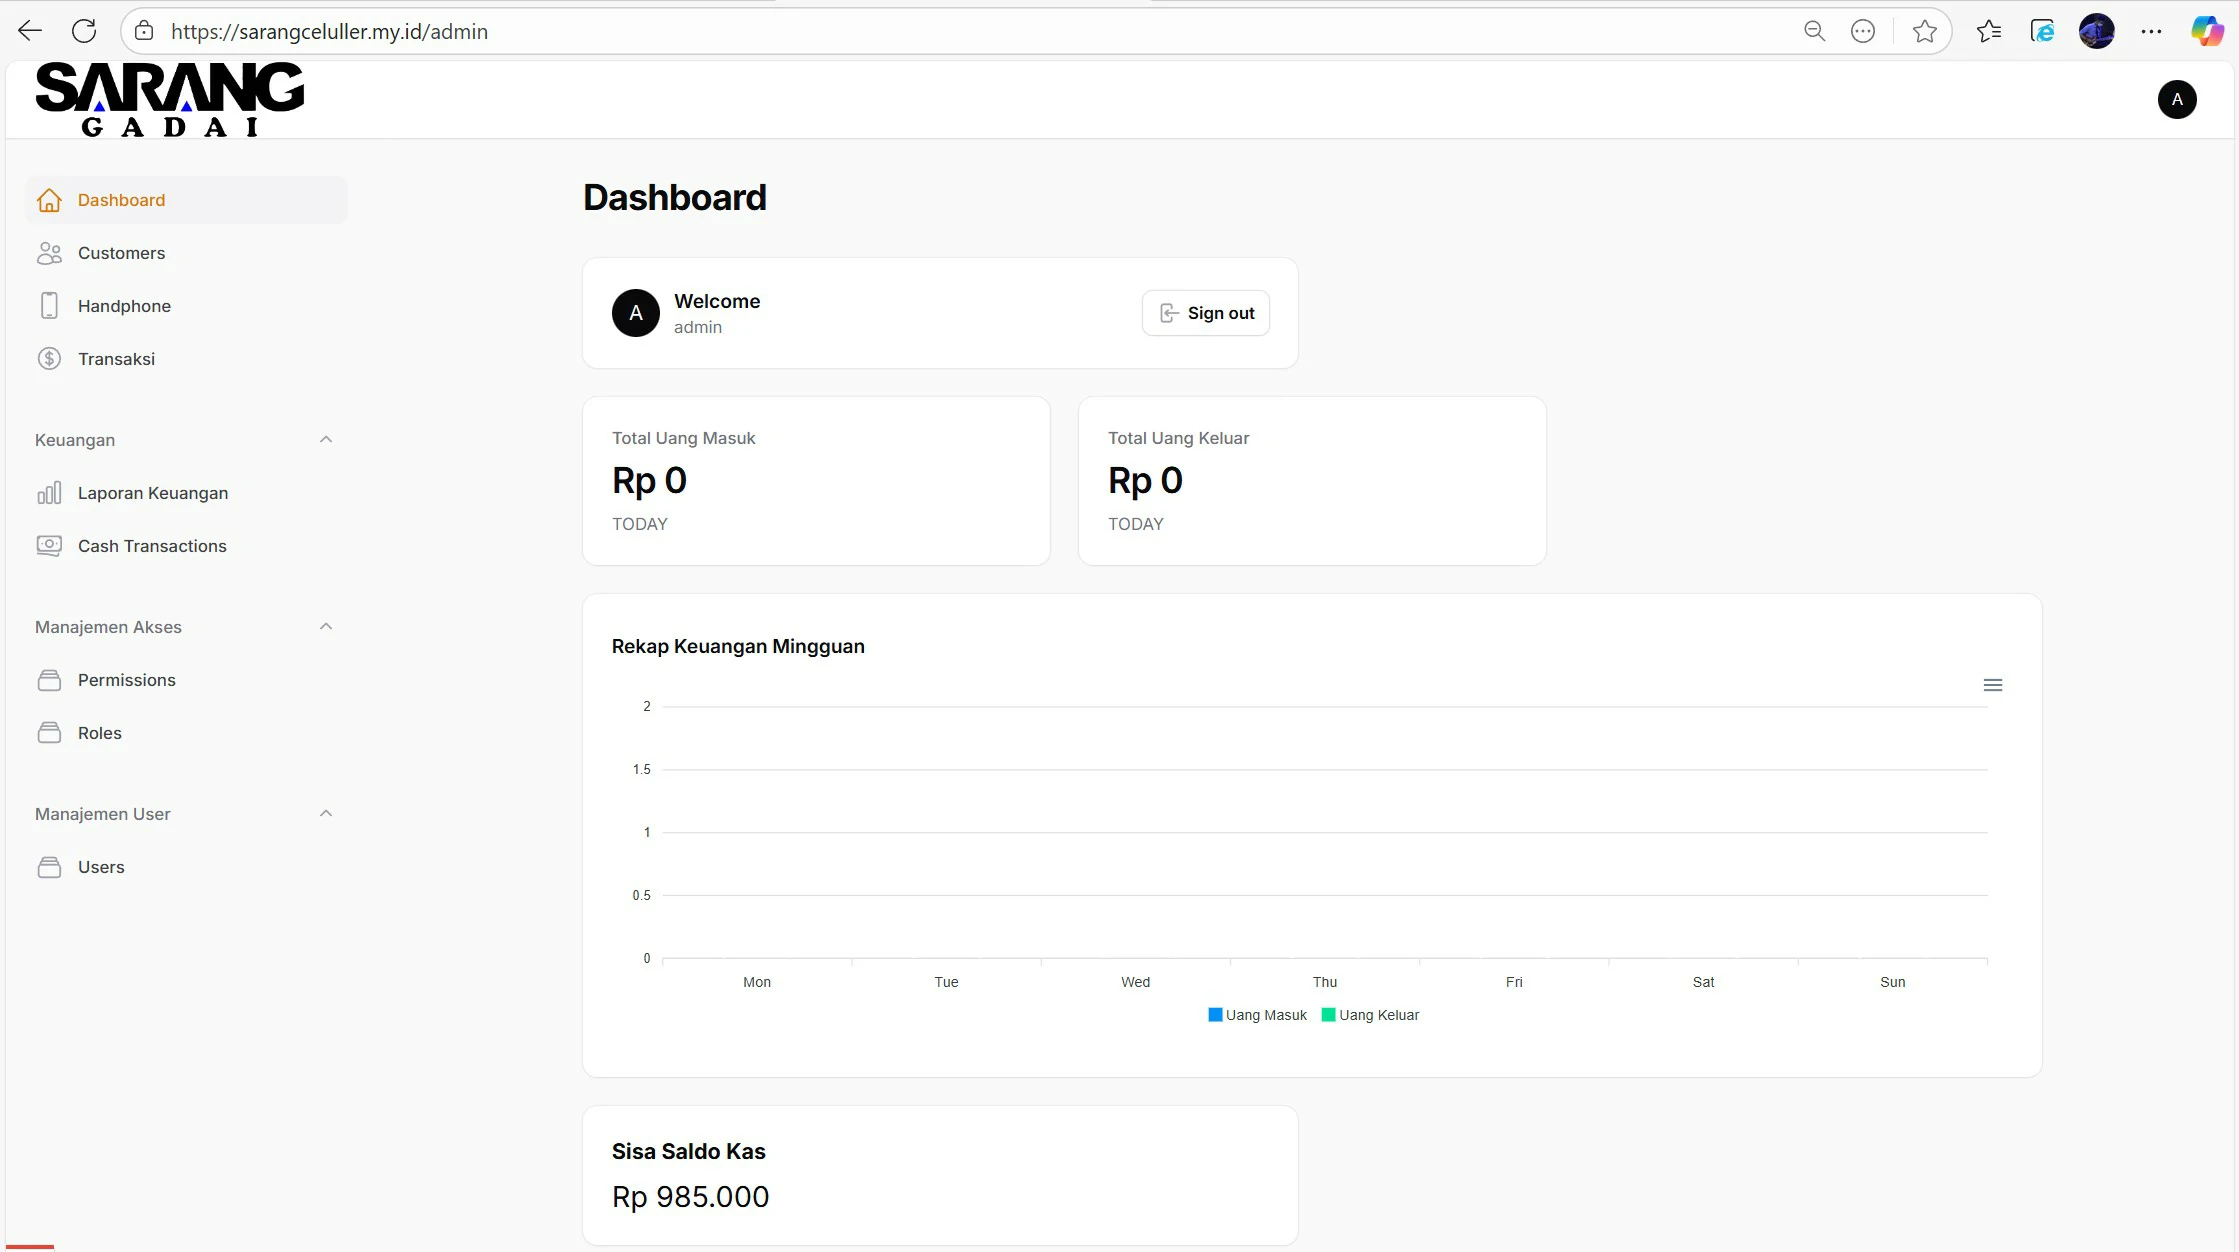Open the Roles menu item
This screenshot has height=1252, width=2239.
pyautogui.click(x=100, y=733)
